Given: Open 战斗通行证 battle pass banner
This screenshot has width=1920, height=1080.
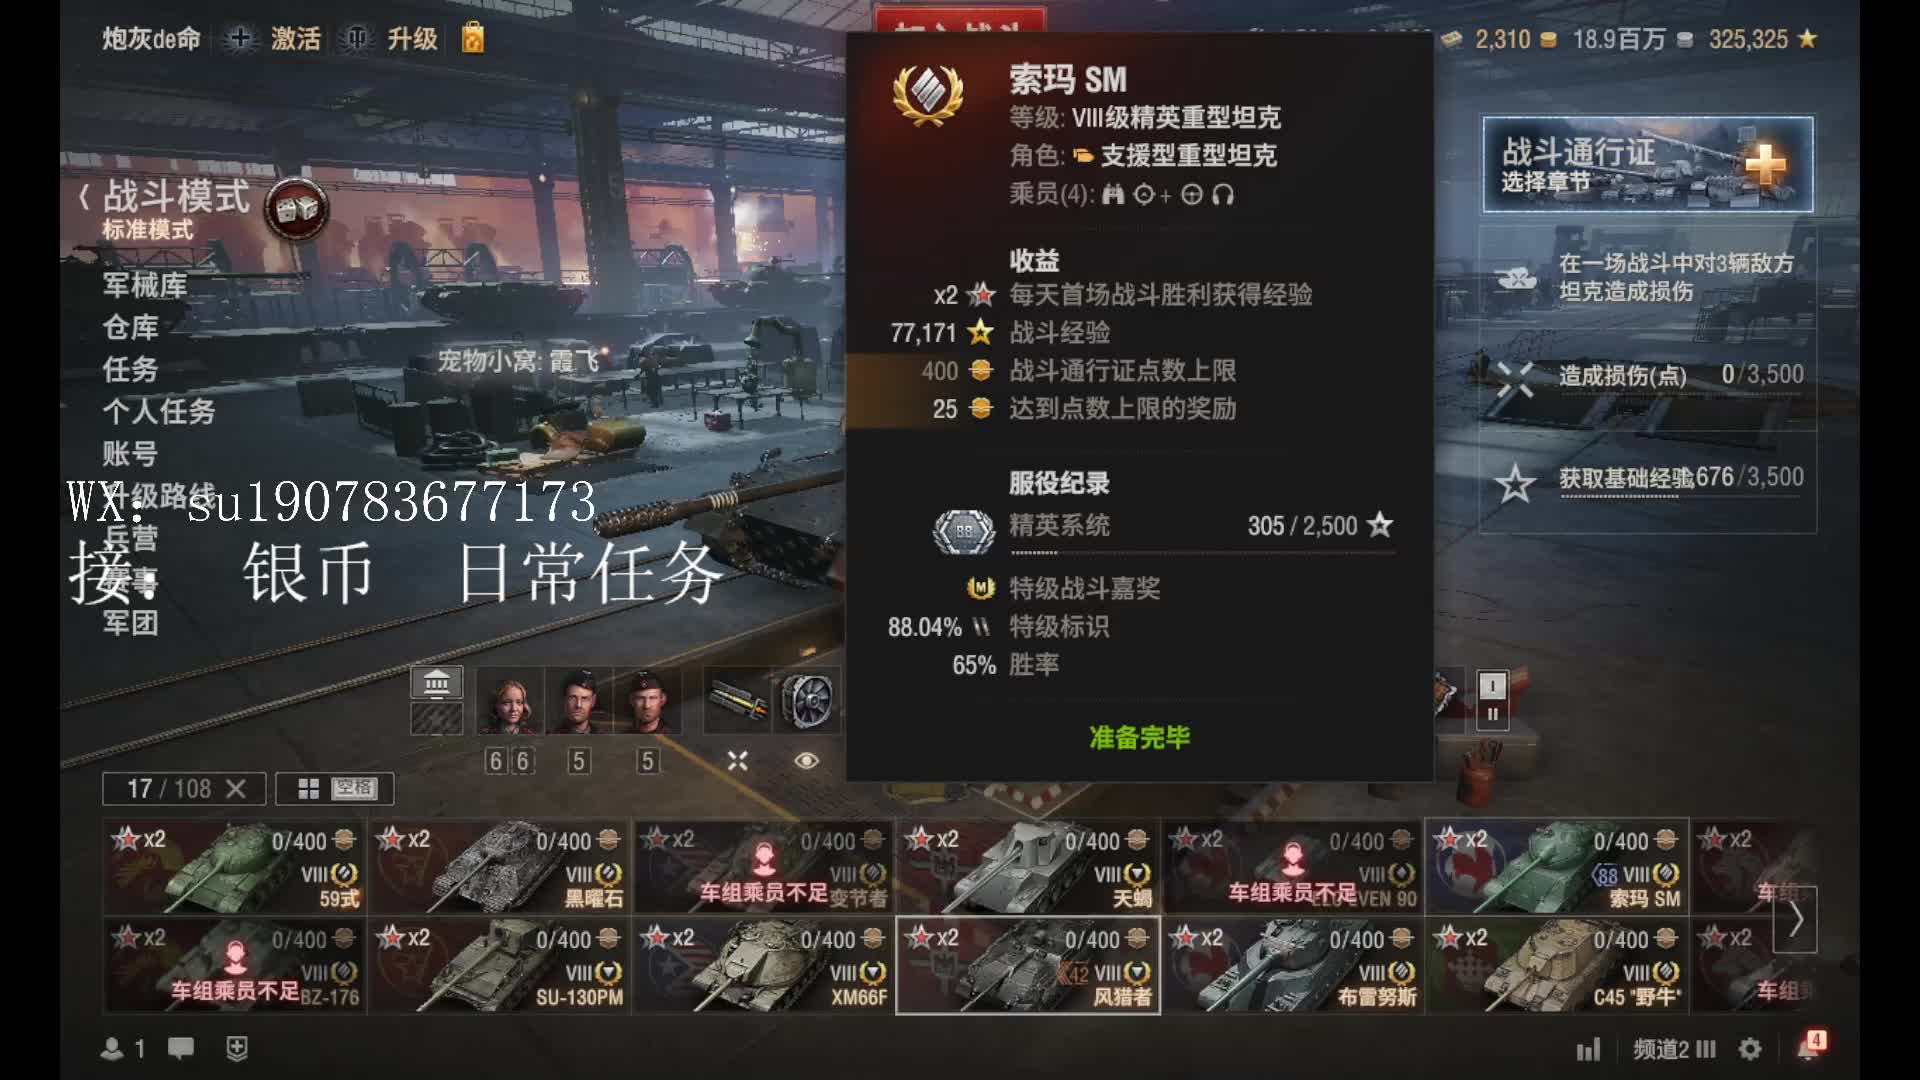Looking at the screenshot, I should tap(1648, 165).
